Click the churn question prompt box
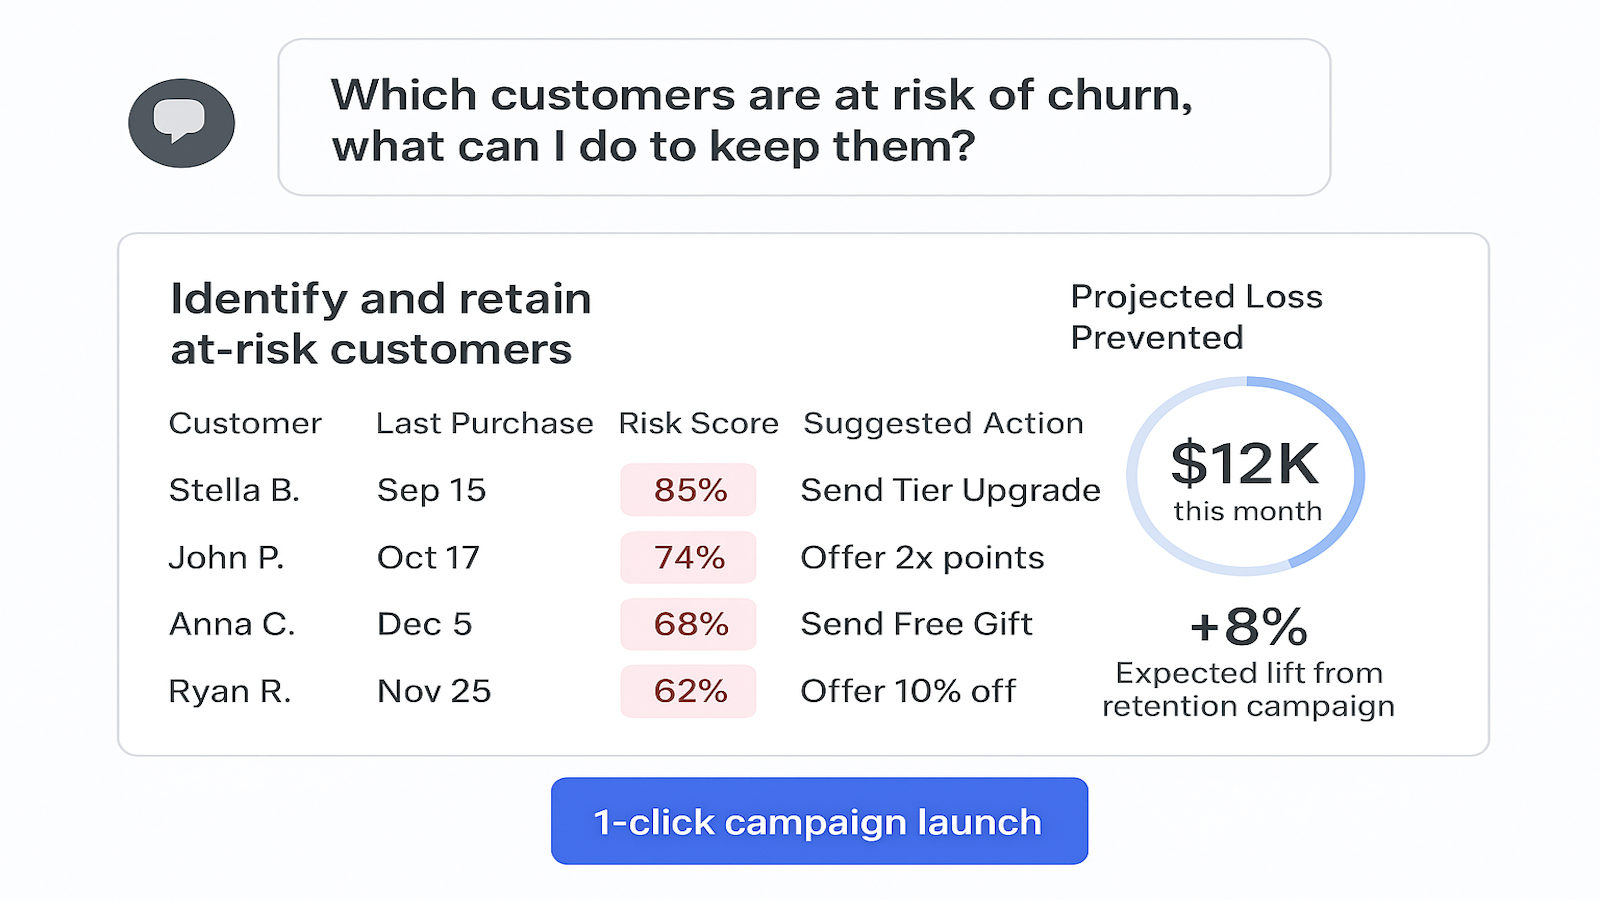The width and height of the screenshot is (1600, 900). tap(803, 118)
